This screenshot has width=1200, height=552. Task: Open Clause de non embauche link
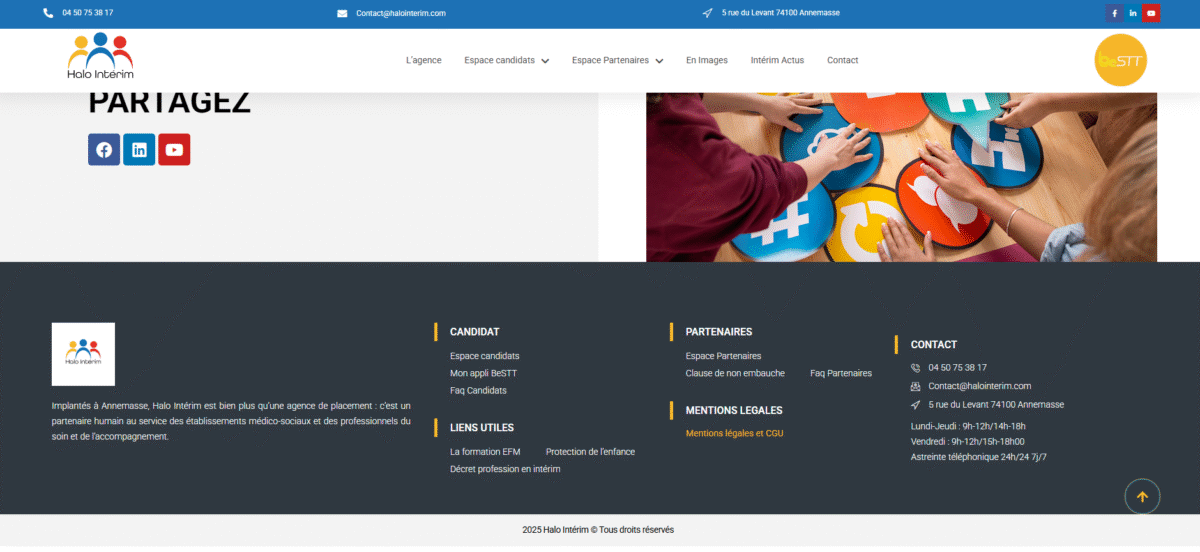(735, 373)
